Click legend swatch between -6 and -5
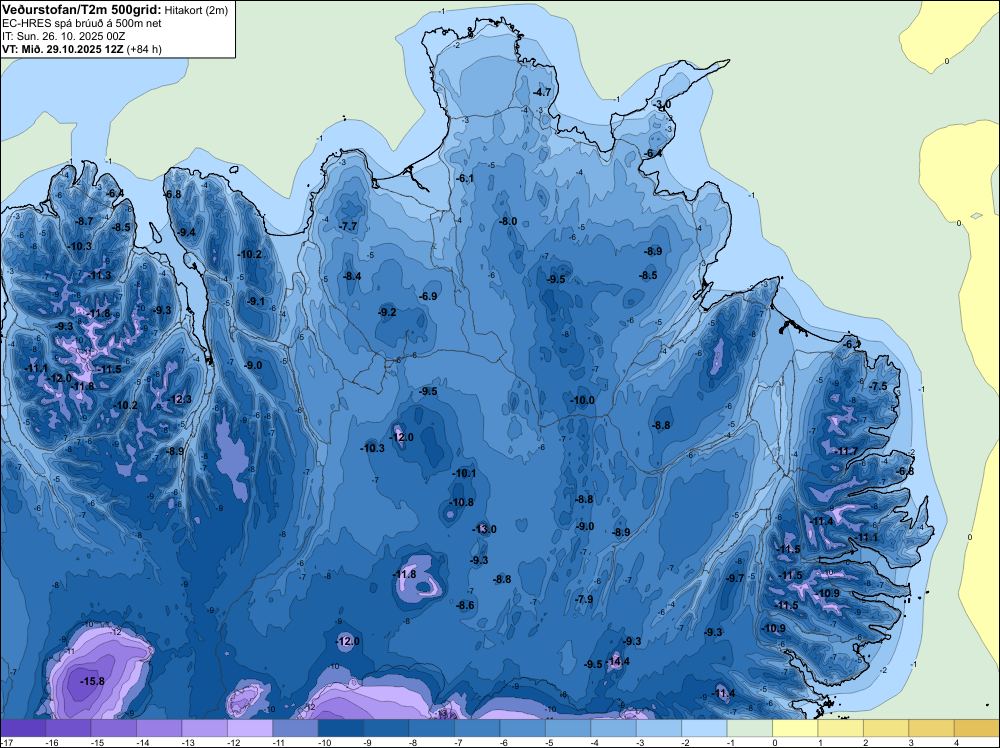This screenshot has width=1000, height=748. click(523, 728)
